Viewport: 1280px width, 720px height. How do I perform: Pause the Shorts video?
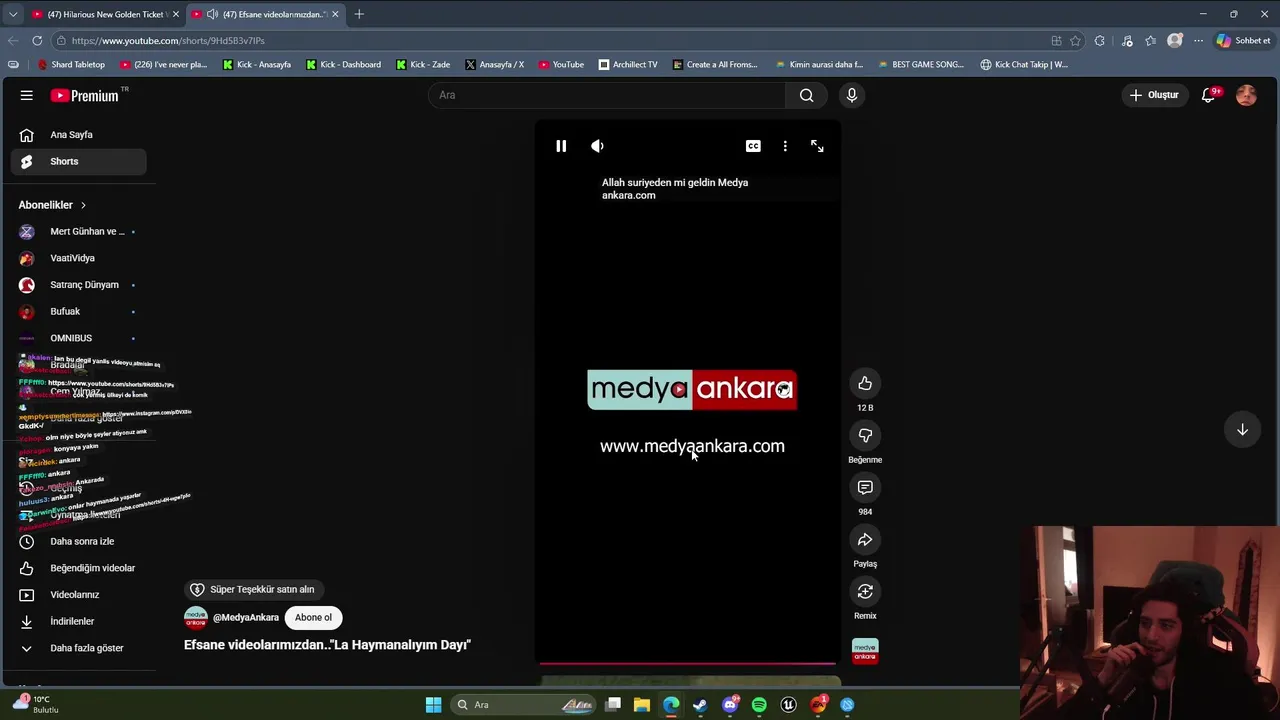(x=561, y=146)
